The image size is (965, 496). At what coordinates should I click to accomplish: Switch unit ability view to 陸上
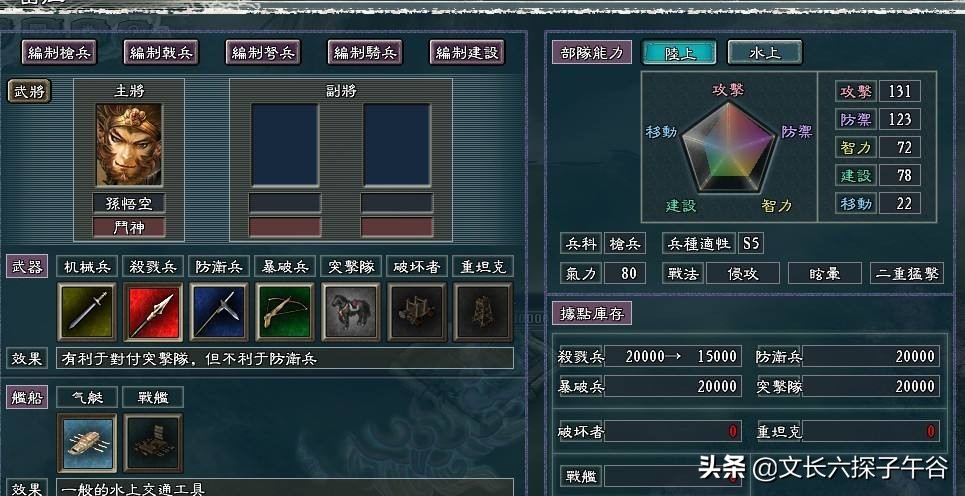[679, 52]
